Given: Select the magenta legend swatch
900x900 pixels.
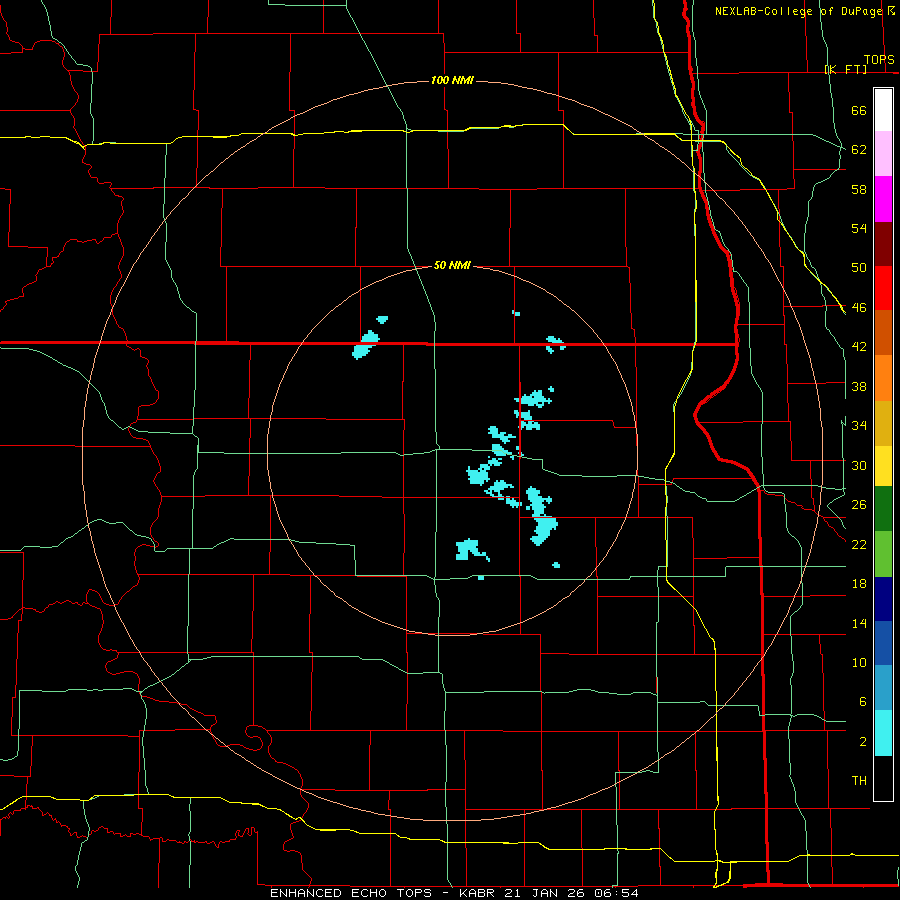Looking at the screenshot, I should (883, 199).
